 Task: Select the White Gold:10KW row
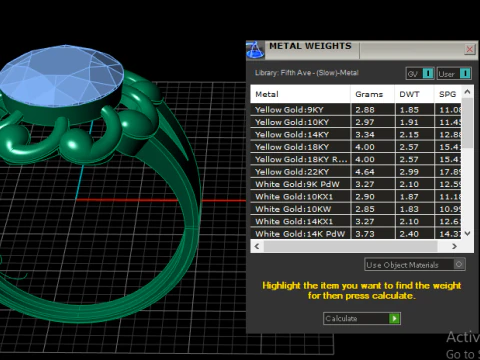tap(356, 209)
